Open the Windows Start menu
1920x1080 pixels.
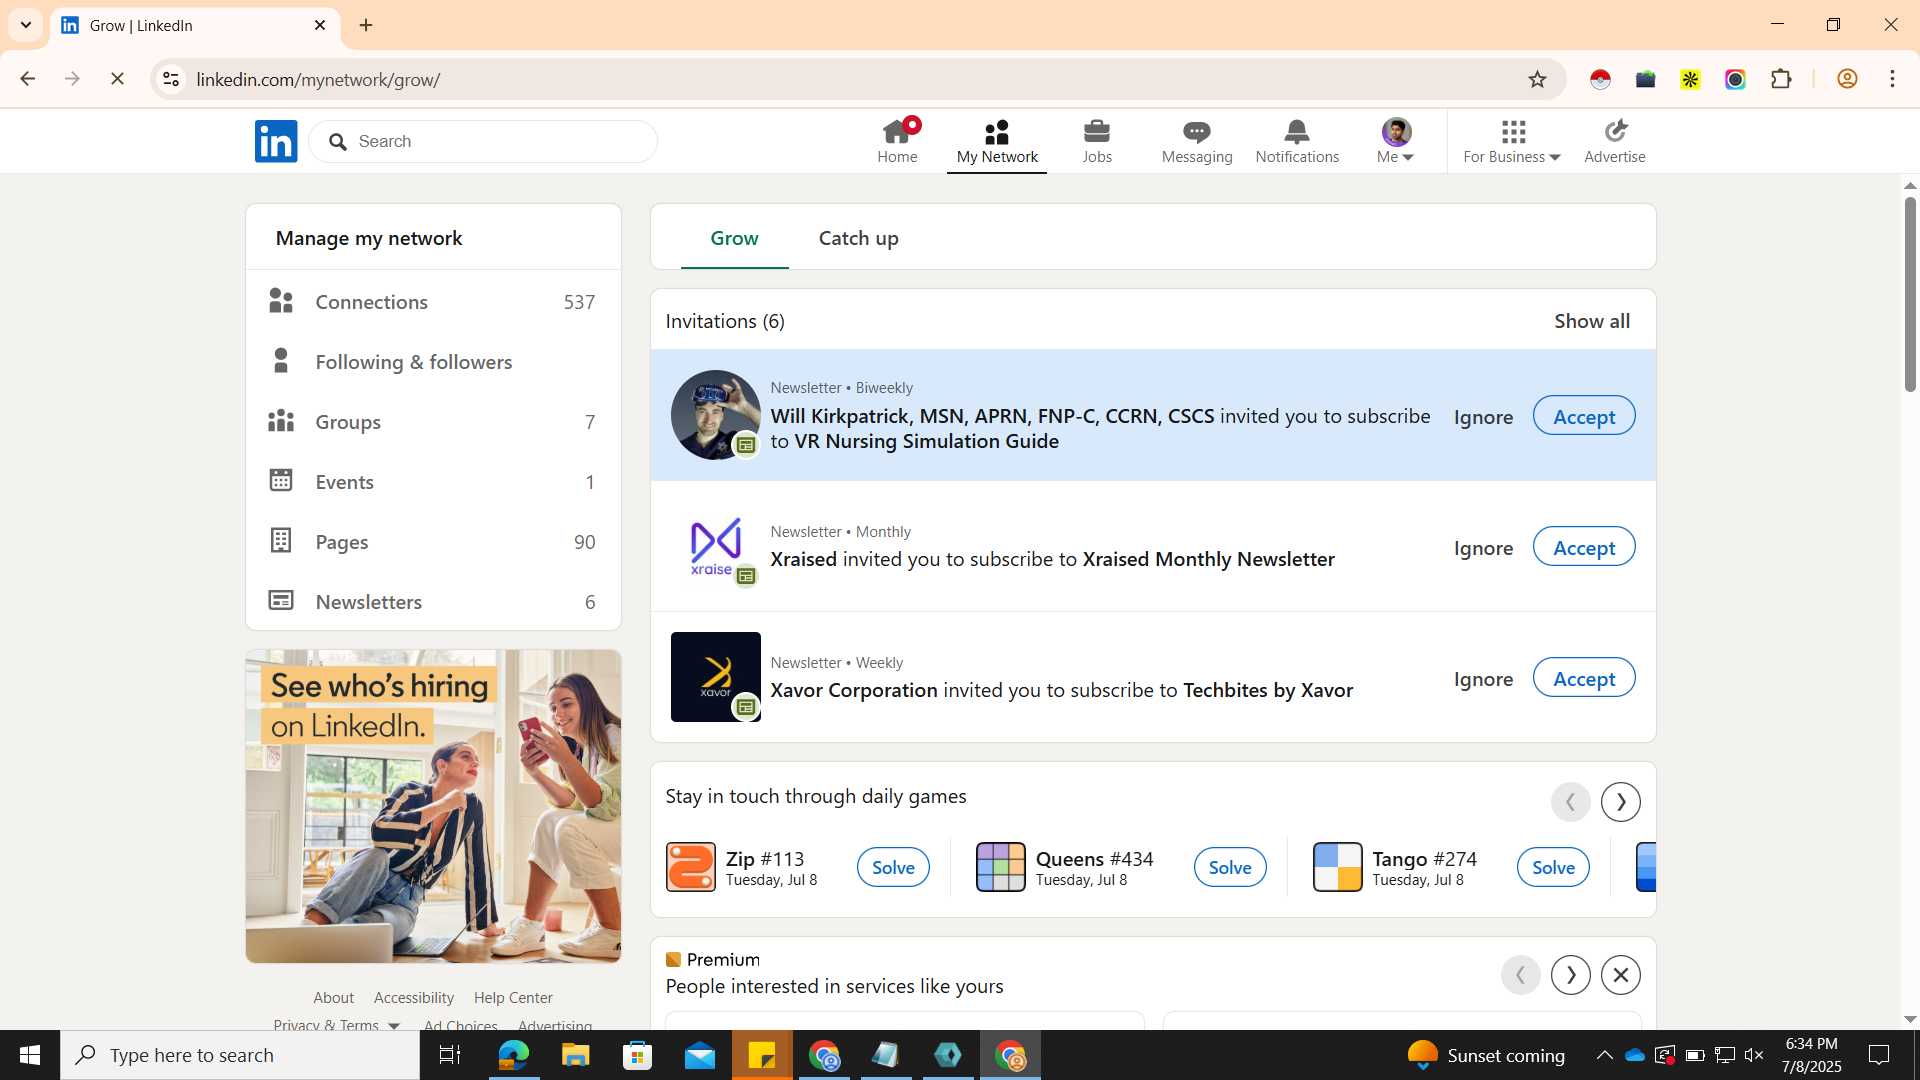(x=30, y=1055)
